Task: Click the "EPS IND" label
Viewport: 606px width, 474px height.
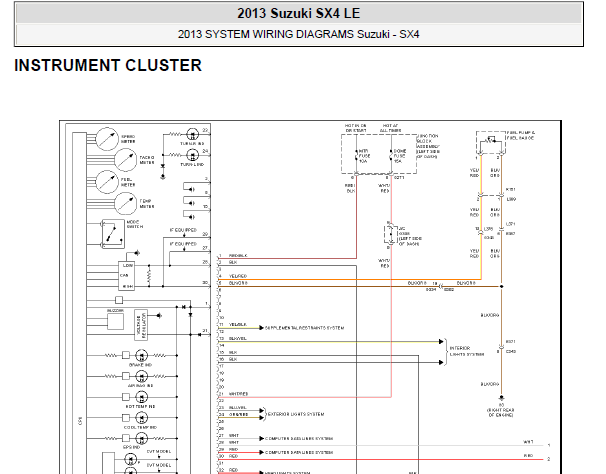Action: (x=131, y=447)
